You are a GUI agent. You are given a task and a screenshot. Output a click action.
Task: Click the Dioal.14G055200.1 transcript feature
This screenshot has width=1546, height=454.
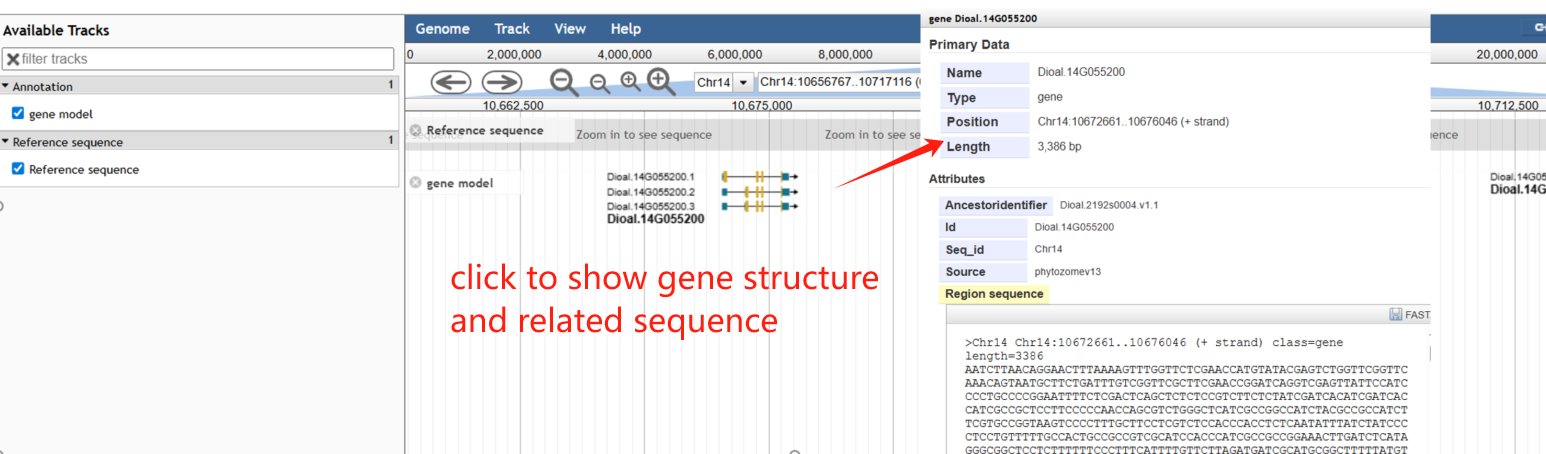tap(759, 176)
